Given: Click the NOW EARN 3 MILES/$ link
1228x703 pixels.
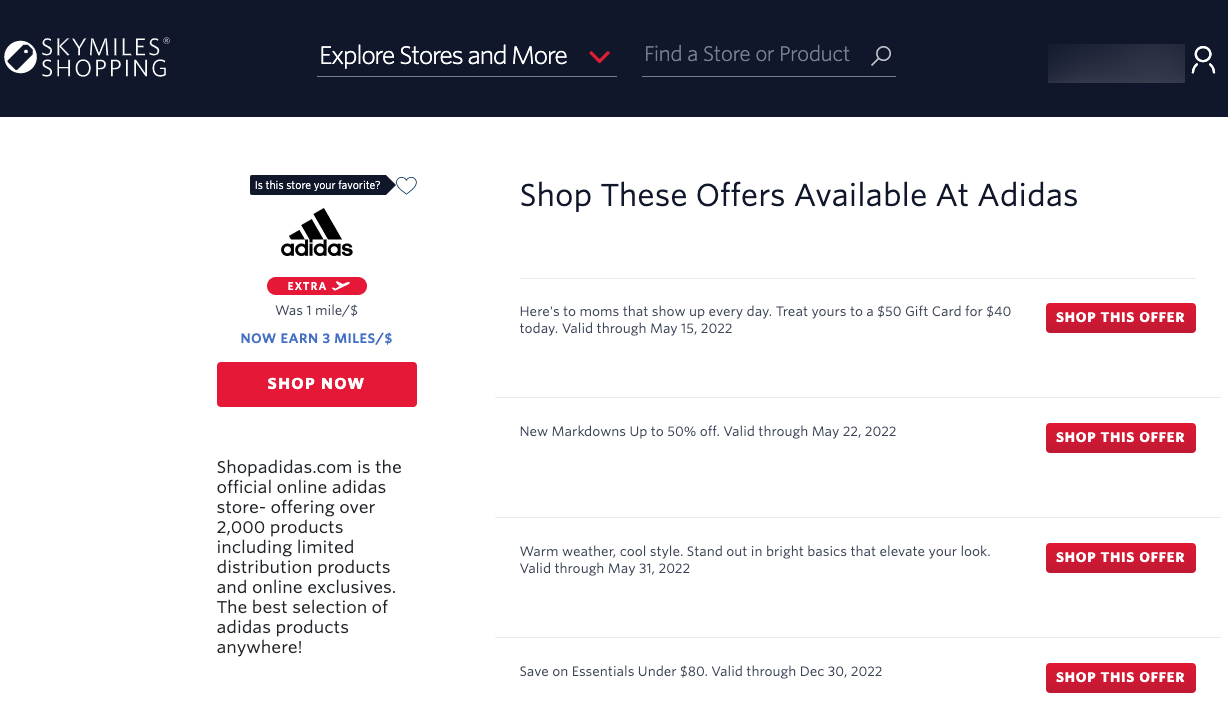Looking at the screenshot, I should point(317,339).
